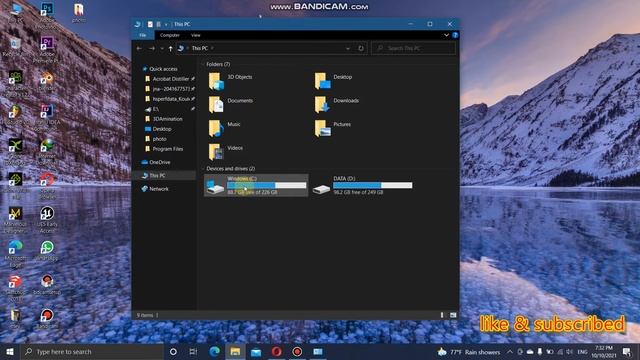Open the Downloads folder
This screenshot has height=360, width=640.
pos(337,104)
